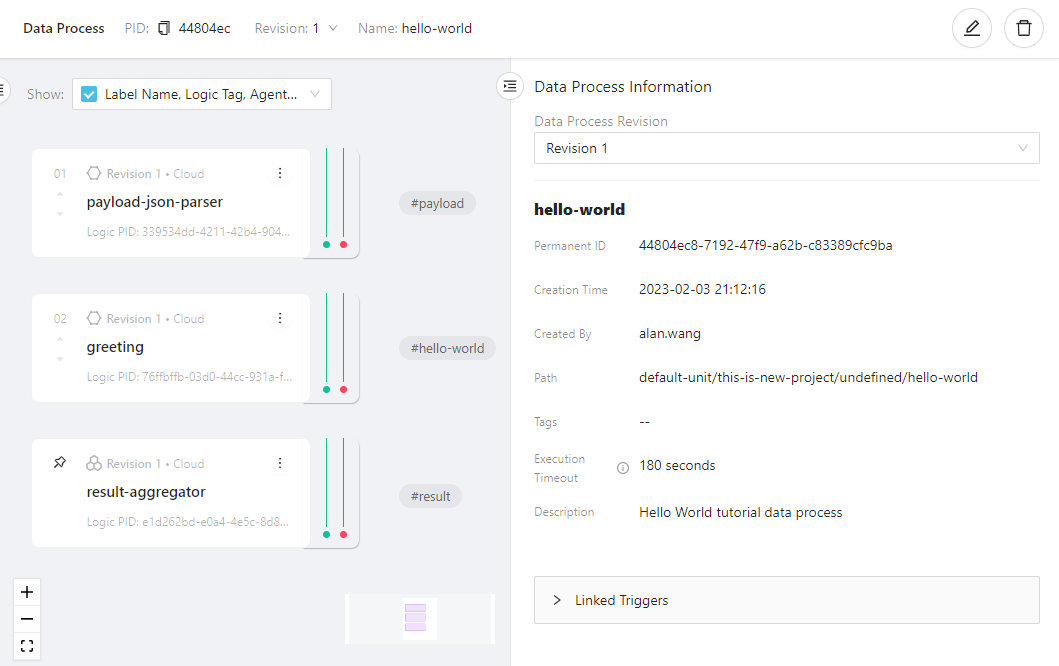Zoom in on the canvas
The height and width of the screenshot is (666, 1059).
point(27,592)
